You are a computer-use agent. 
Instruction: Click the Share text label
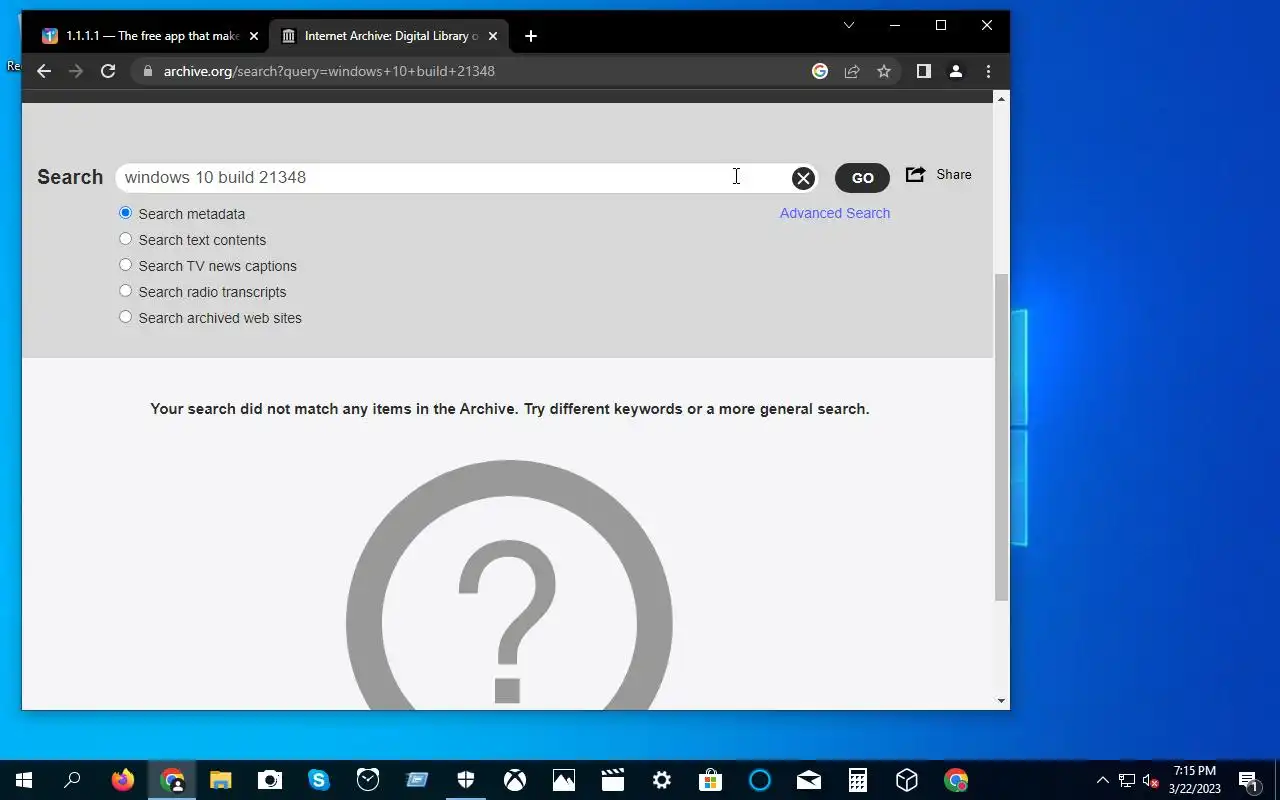(954, 174)
